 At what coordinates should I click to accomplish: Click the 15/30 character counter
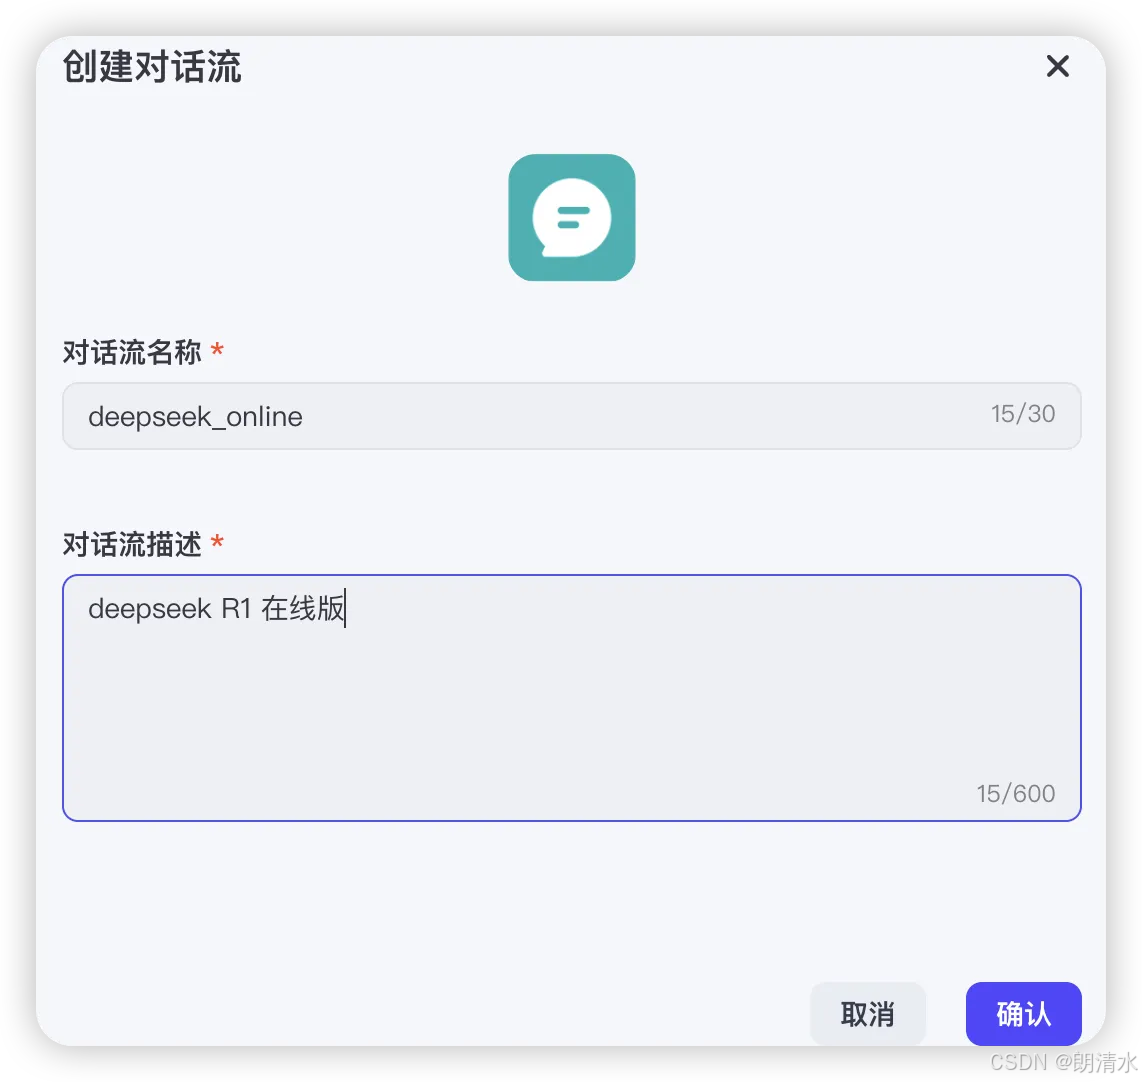(x=1023, y=414)
